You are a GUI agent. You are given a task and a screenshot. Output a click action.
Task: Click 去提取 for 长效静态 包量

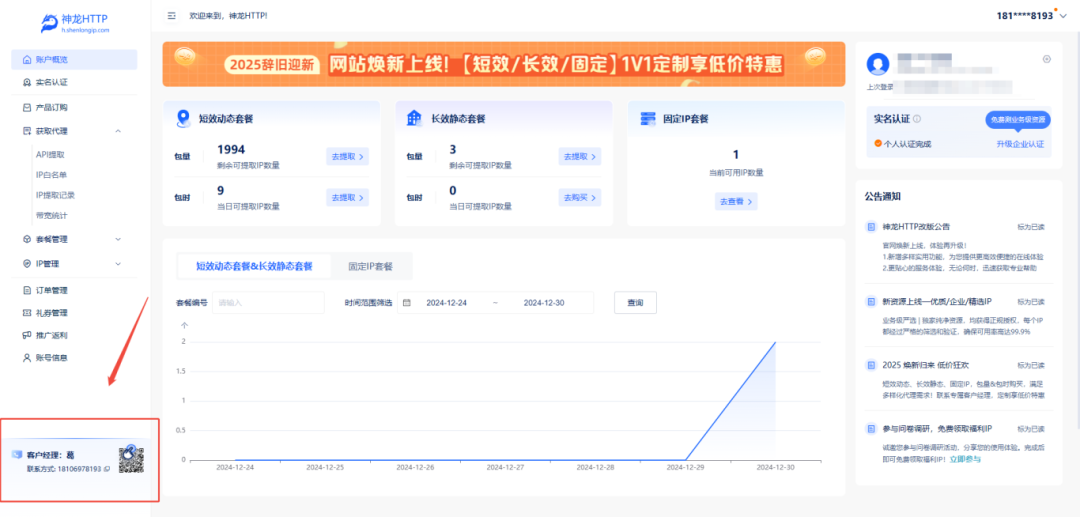click(x=579, y=156)
